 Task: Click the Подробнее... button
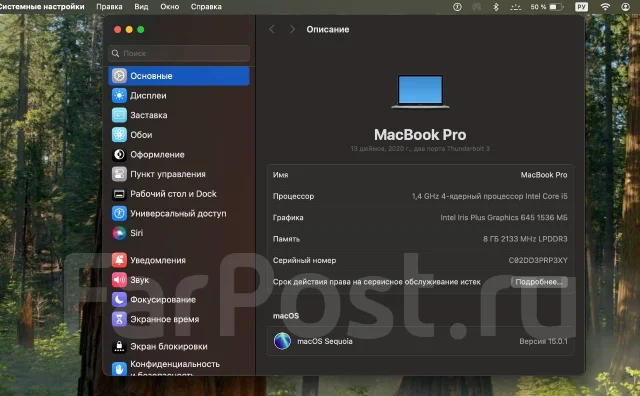539,282
